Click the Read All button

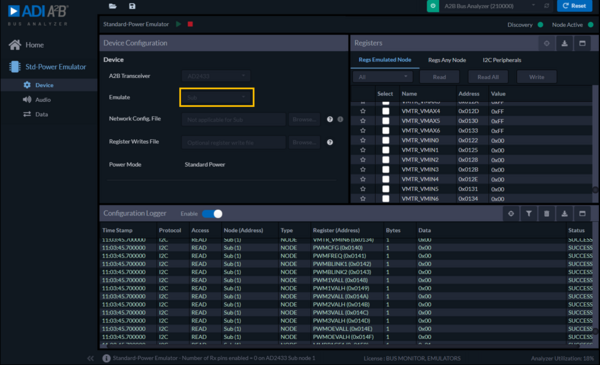click(x=488, y=77)
